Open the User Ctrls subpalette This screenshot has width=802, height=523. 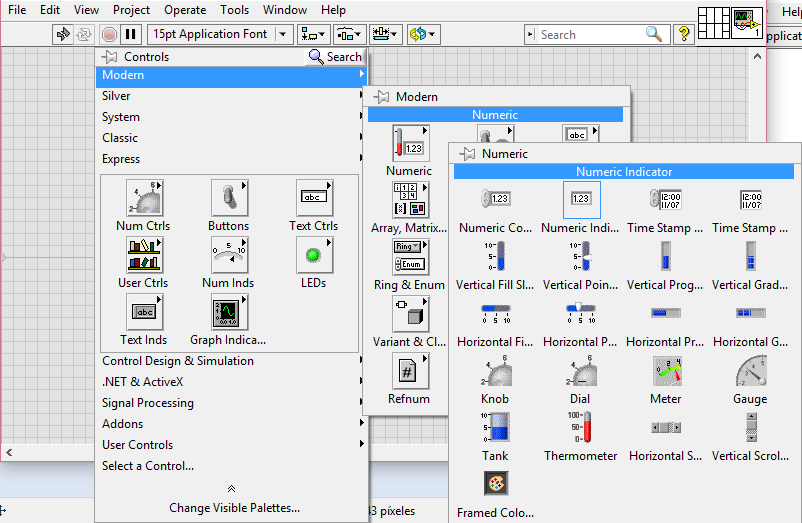pos(144,255)
